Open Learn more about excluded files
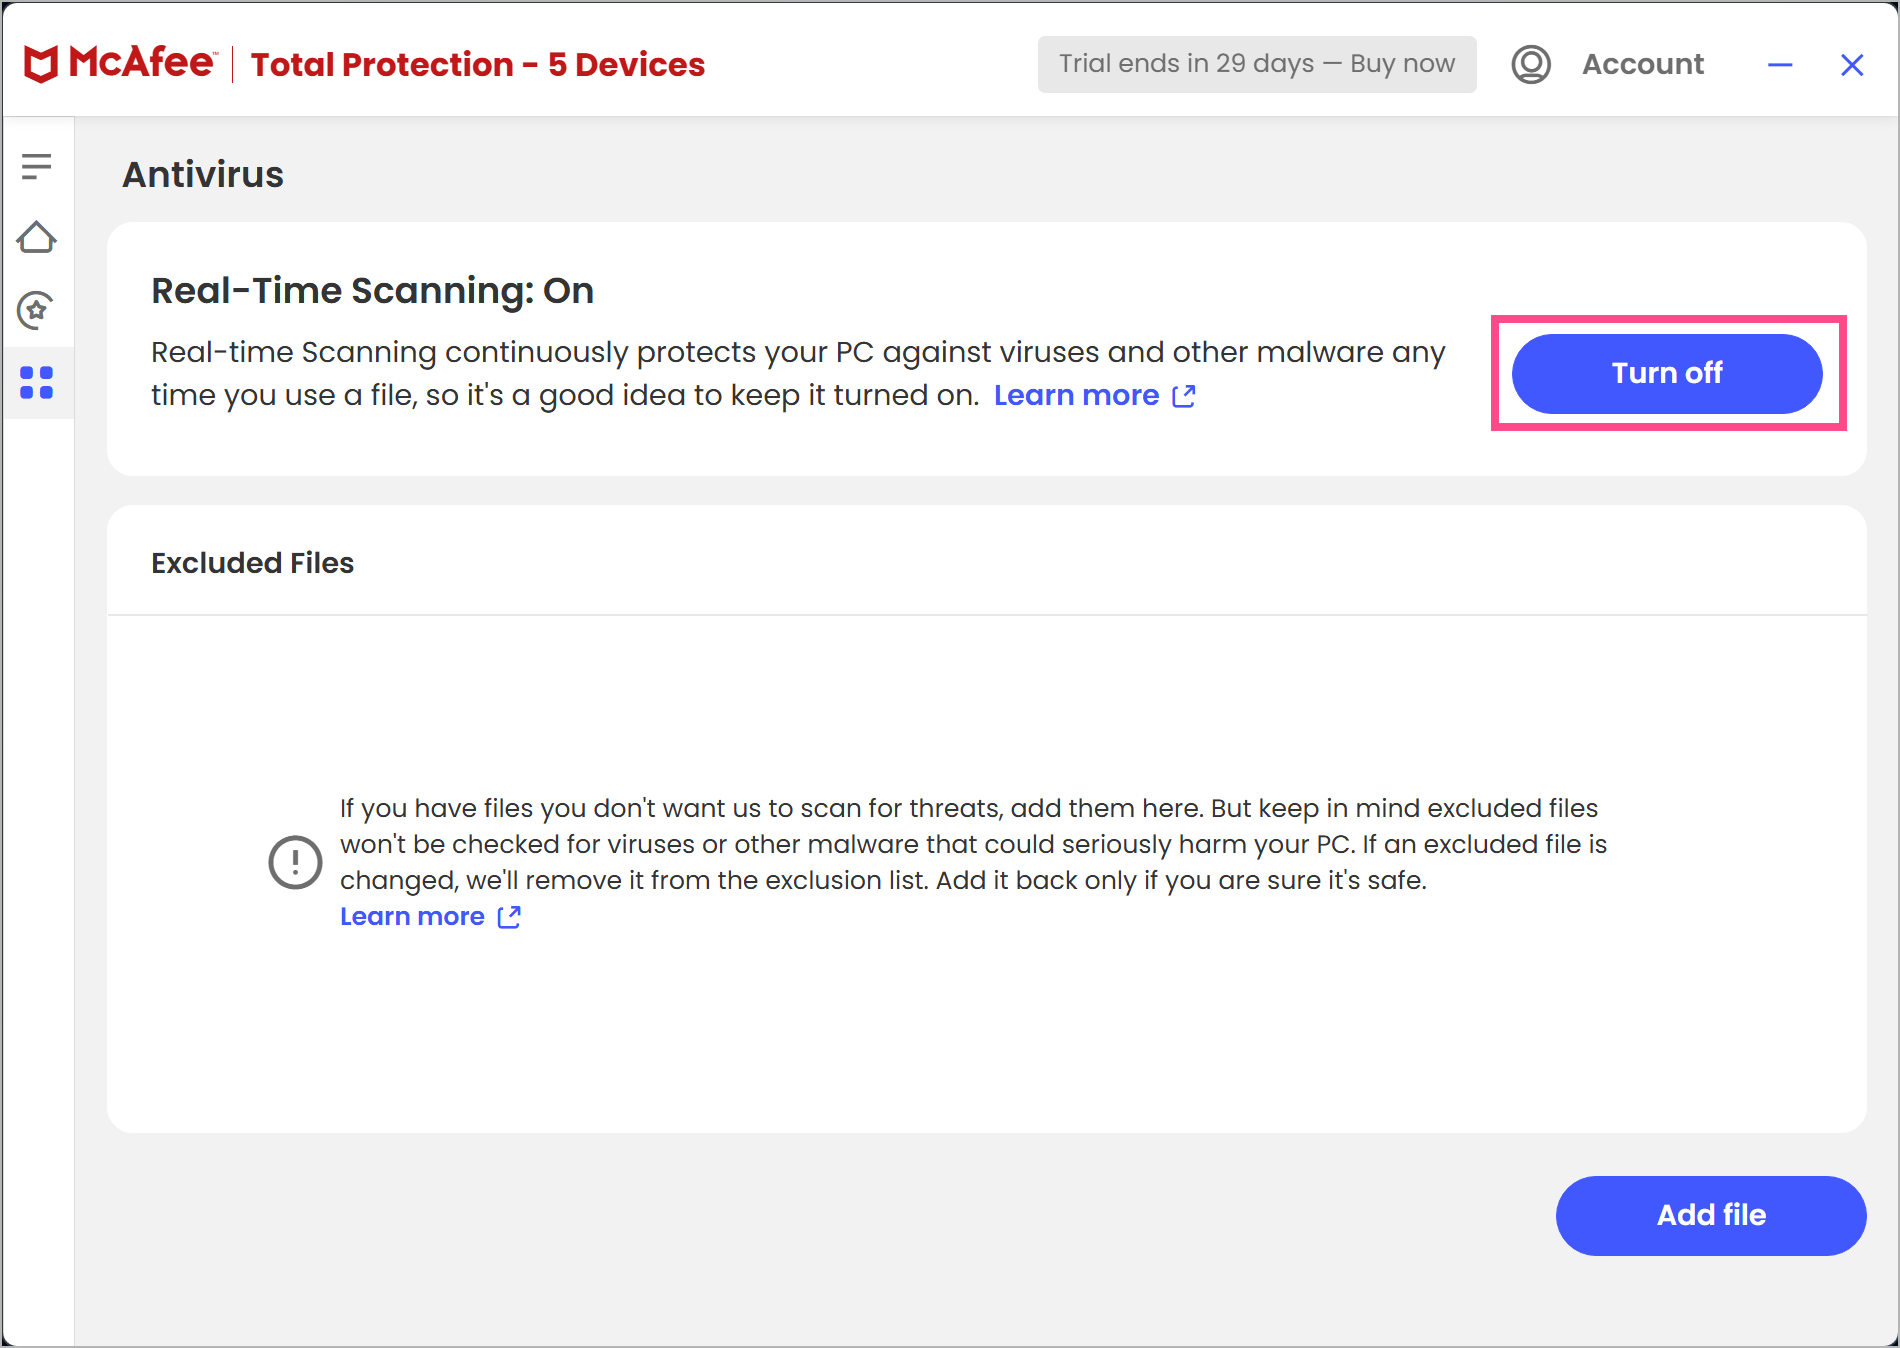1900x1348 pixels. click(x=412, y=917)
